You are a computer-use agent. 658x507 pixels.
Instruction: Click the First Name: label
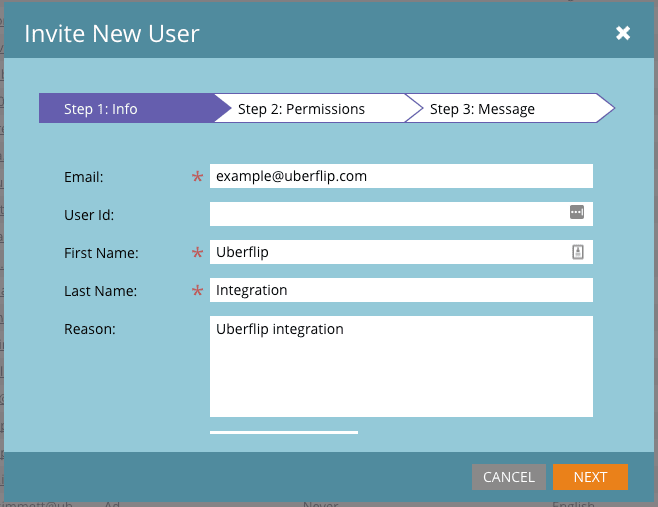101,253
